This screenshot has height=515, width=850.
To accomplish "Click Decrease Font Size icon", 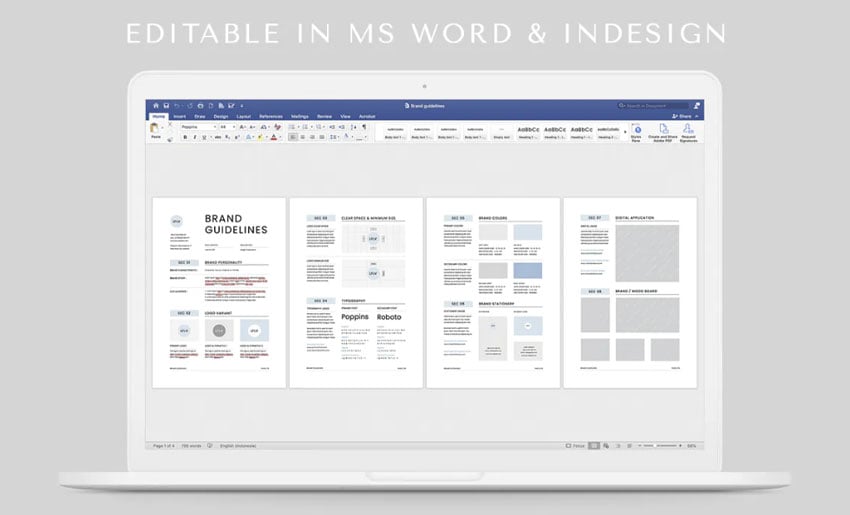I will pos(253,127).
